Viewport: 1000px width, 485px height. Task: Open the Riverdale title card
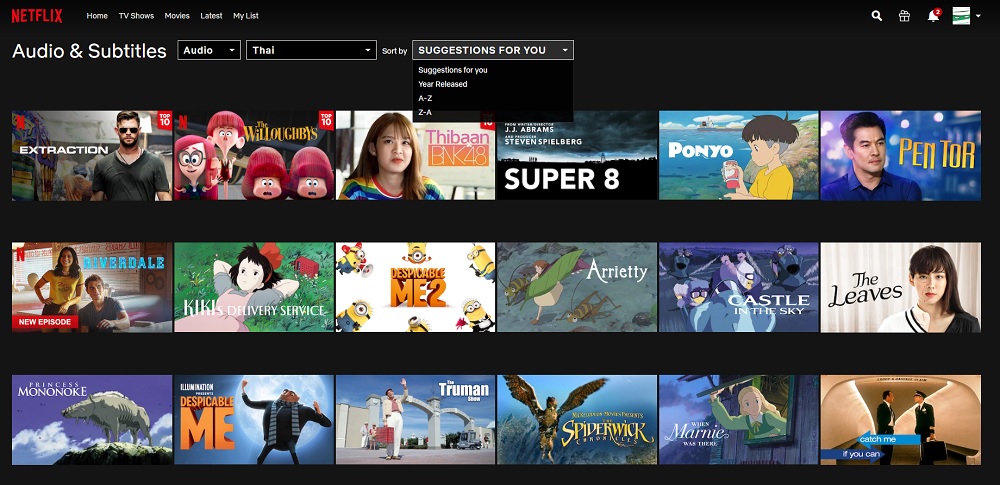pyautogui.click(x=92, y=287)
